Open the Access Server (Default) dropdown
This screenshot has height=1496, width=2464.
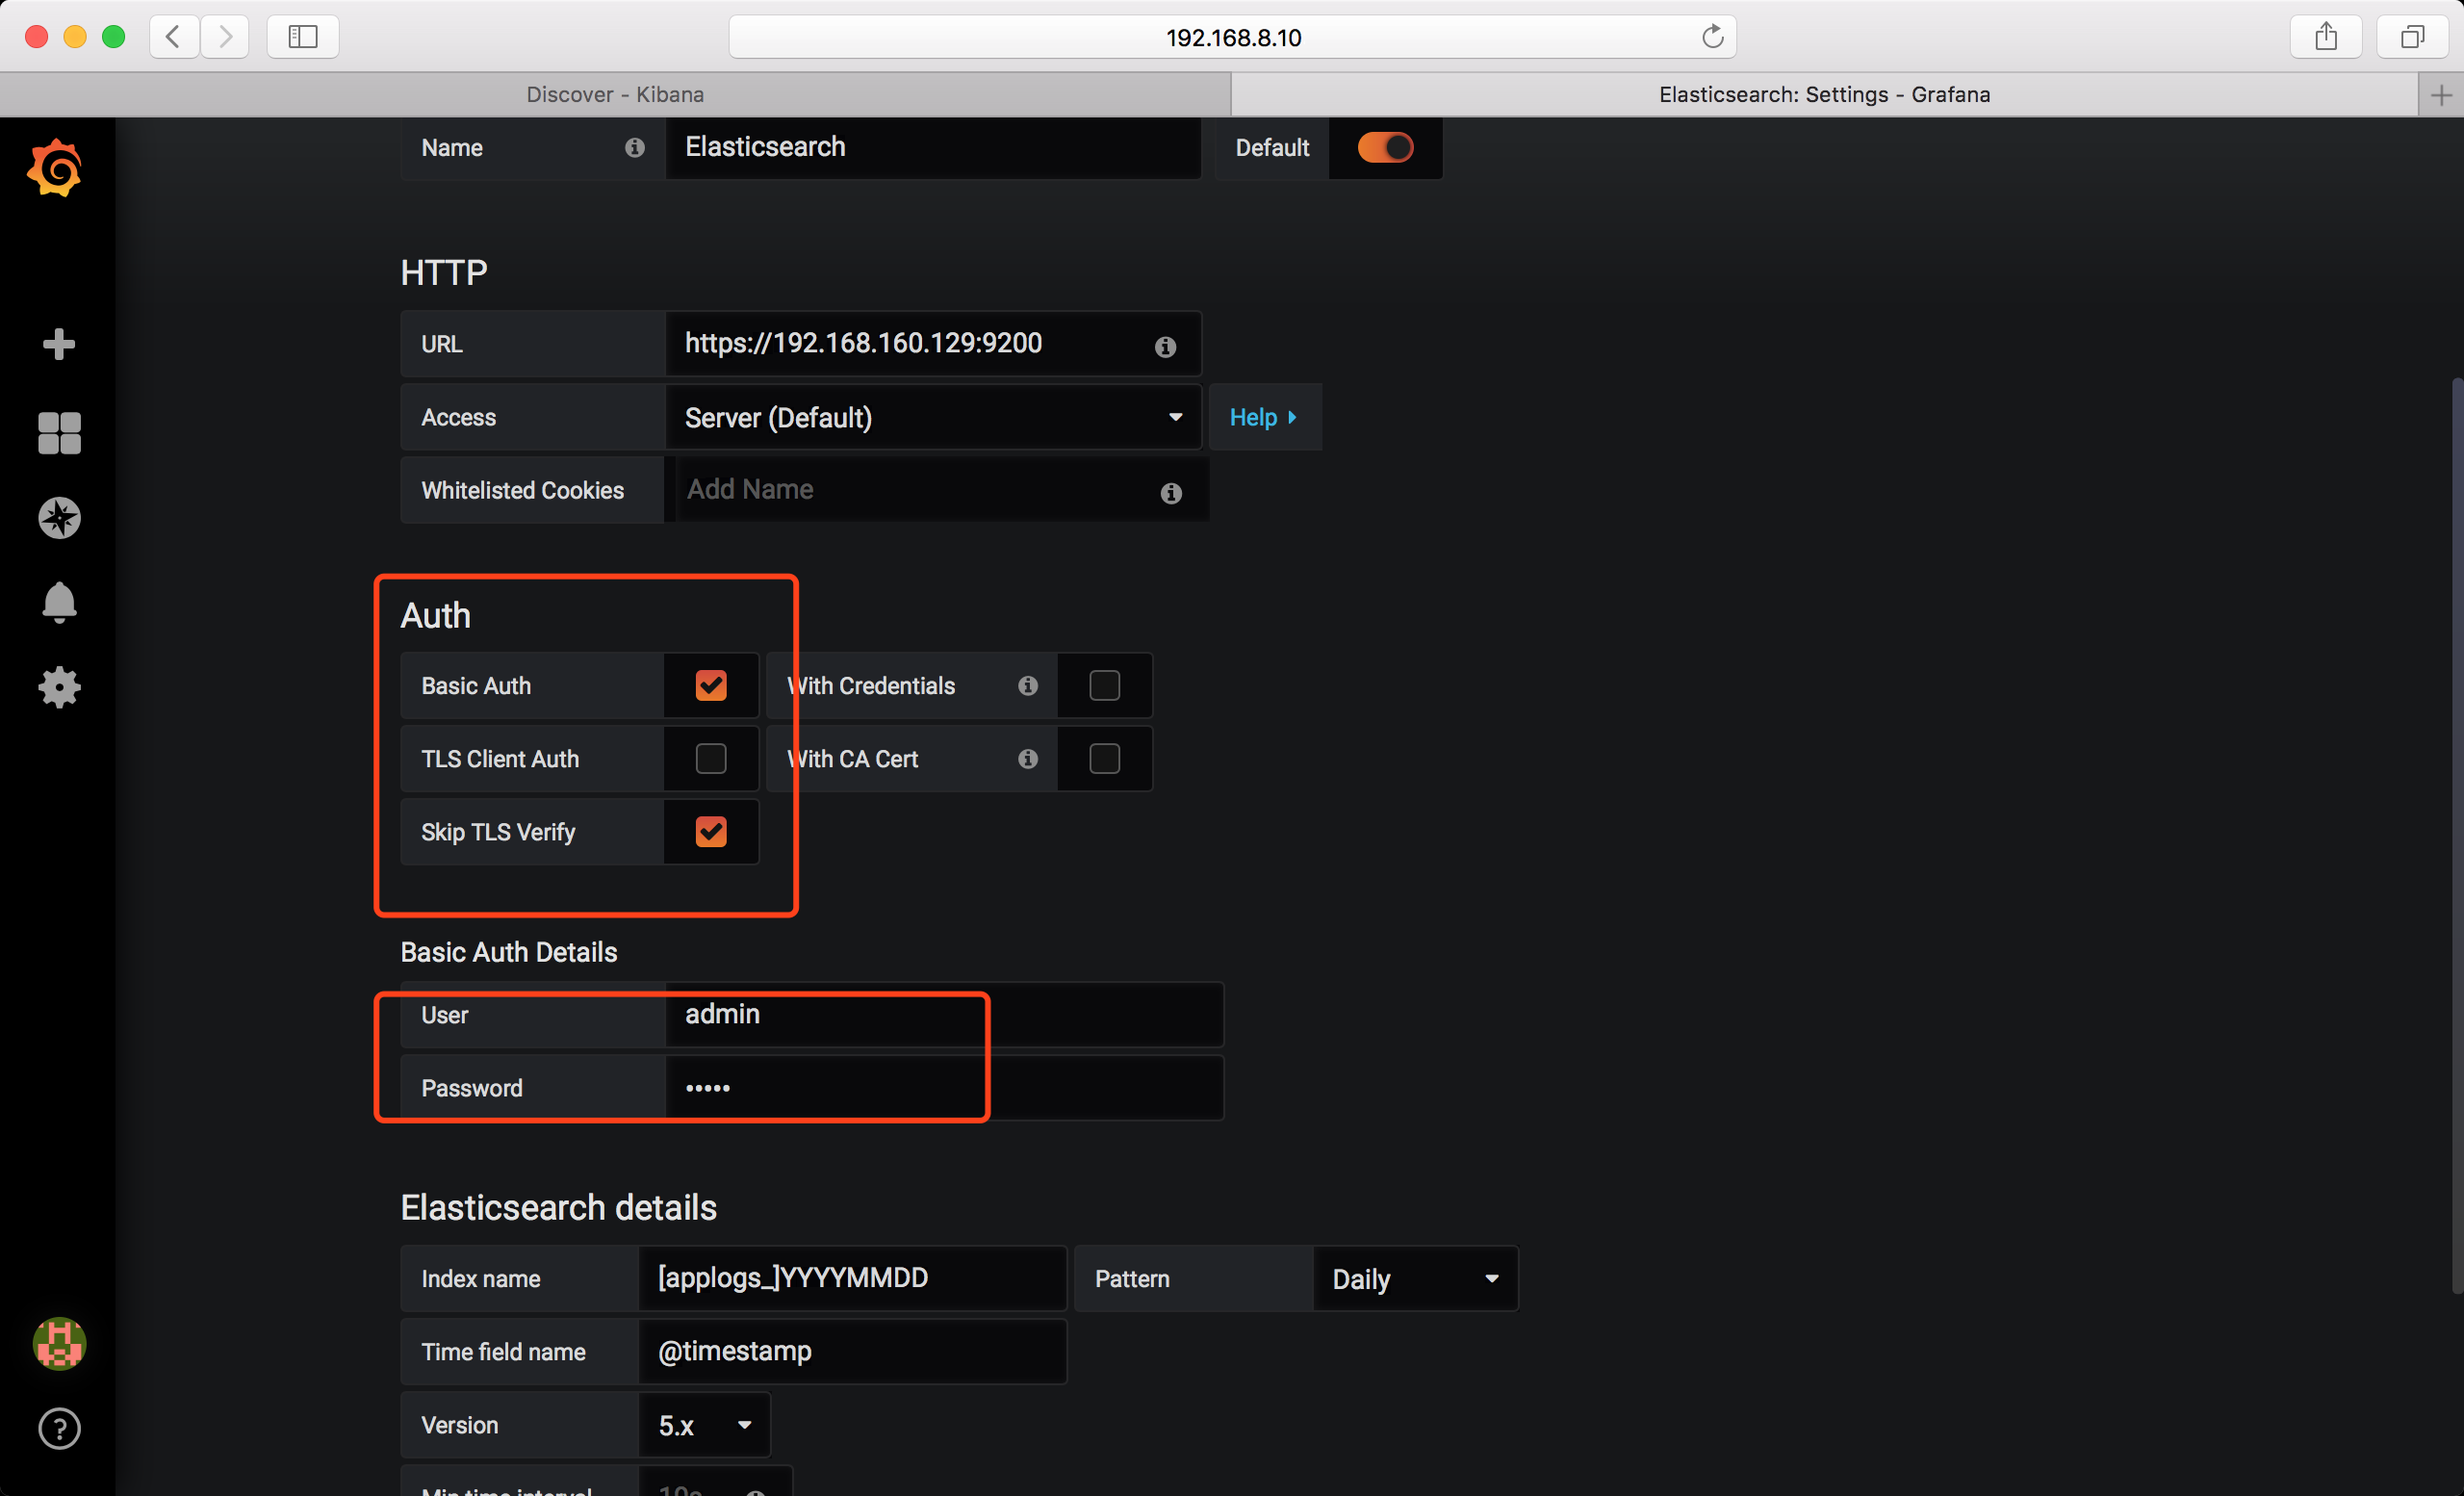932,418
